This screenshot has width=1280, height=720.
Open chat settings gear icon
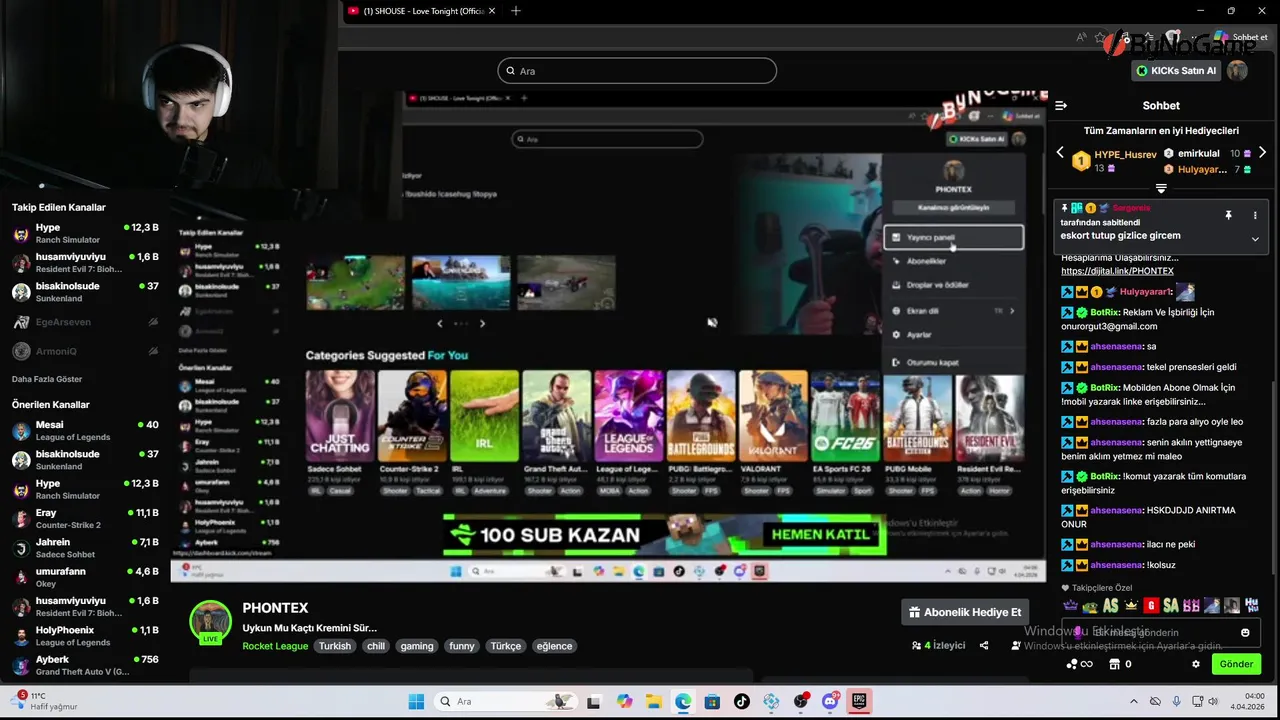pyautogui.click(x=1195, y=664)
